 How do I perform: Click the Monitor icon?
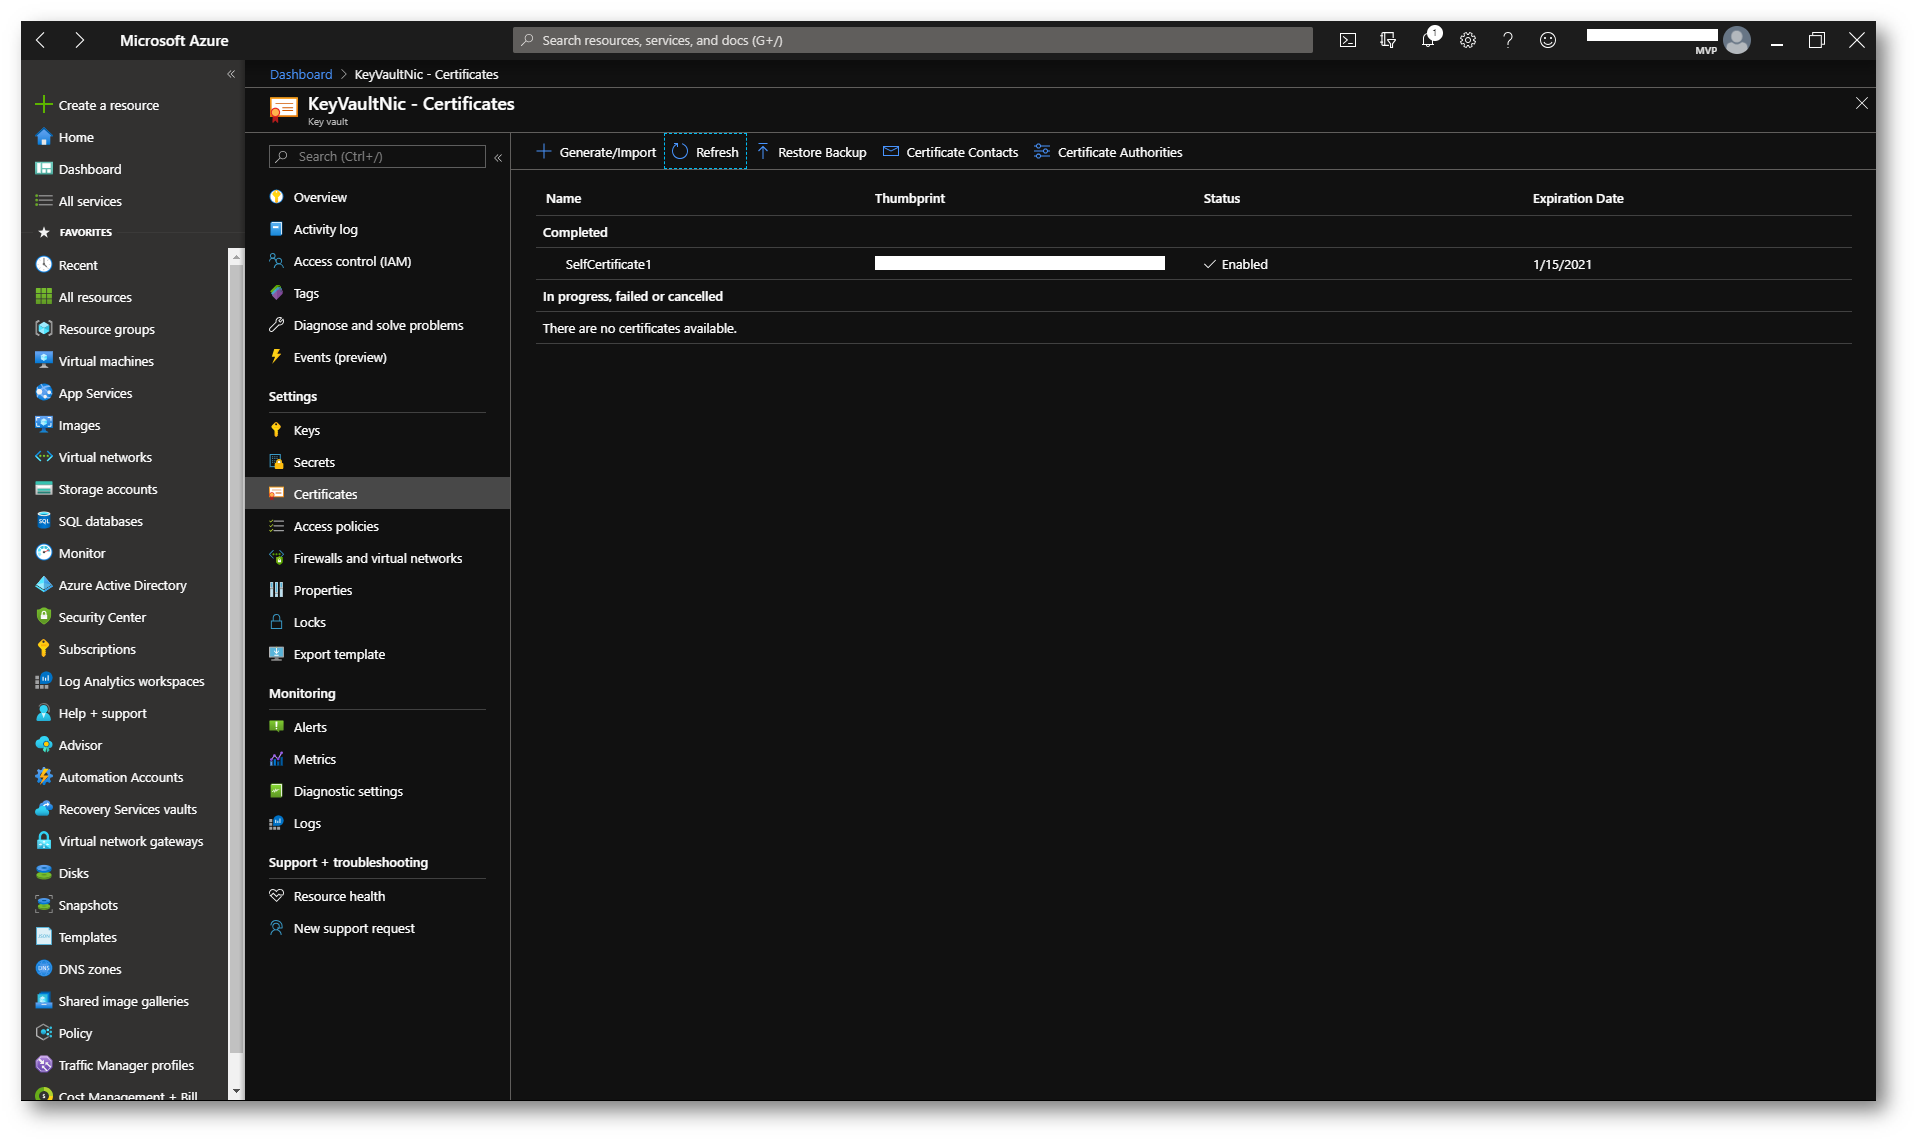pyautogui.click(x=44, y=553)
